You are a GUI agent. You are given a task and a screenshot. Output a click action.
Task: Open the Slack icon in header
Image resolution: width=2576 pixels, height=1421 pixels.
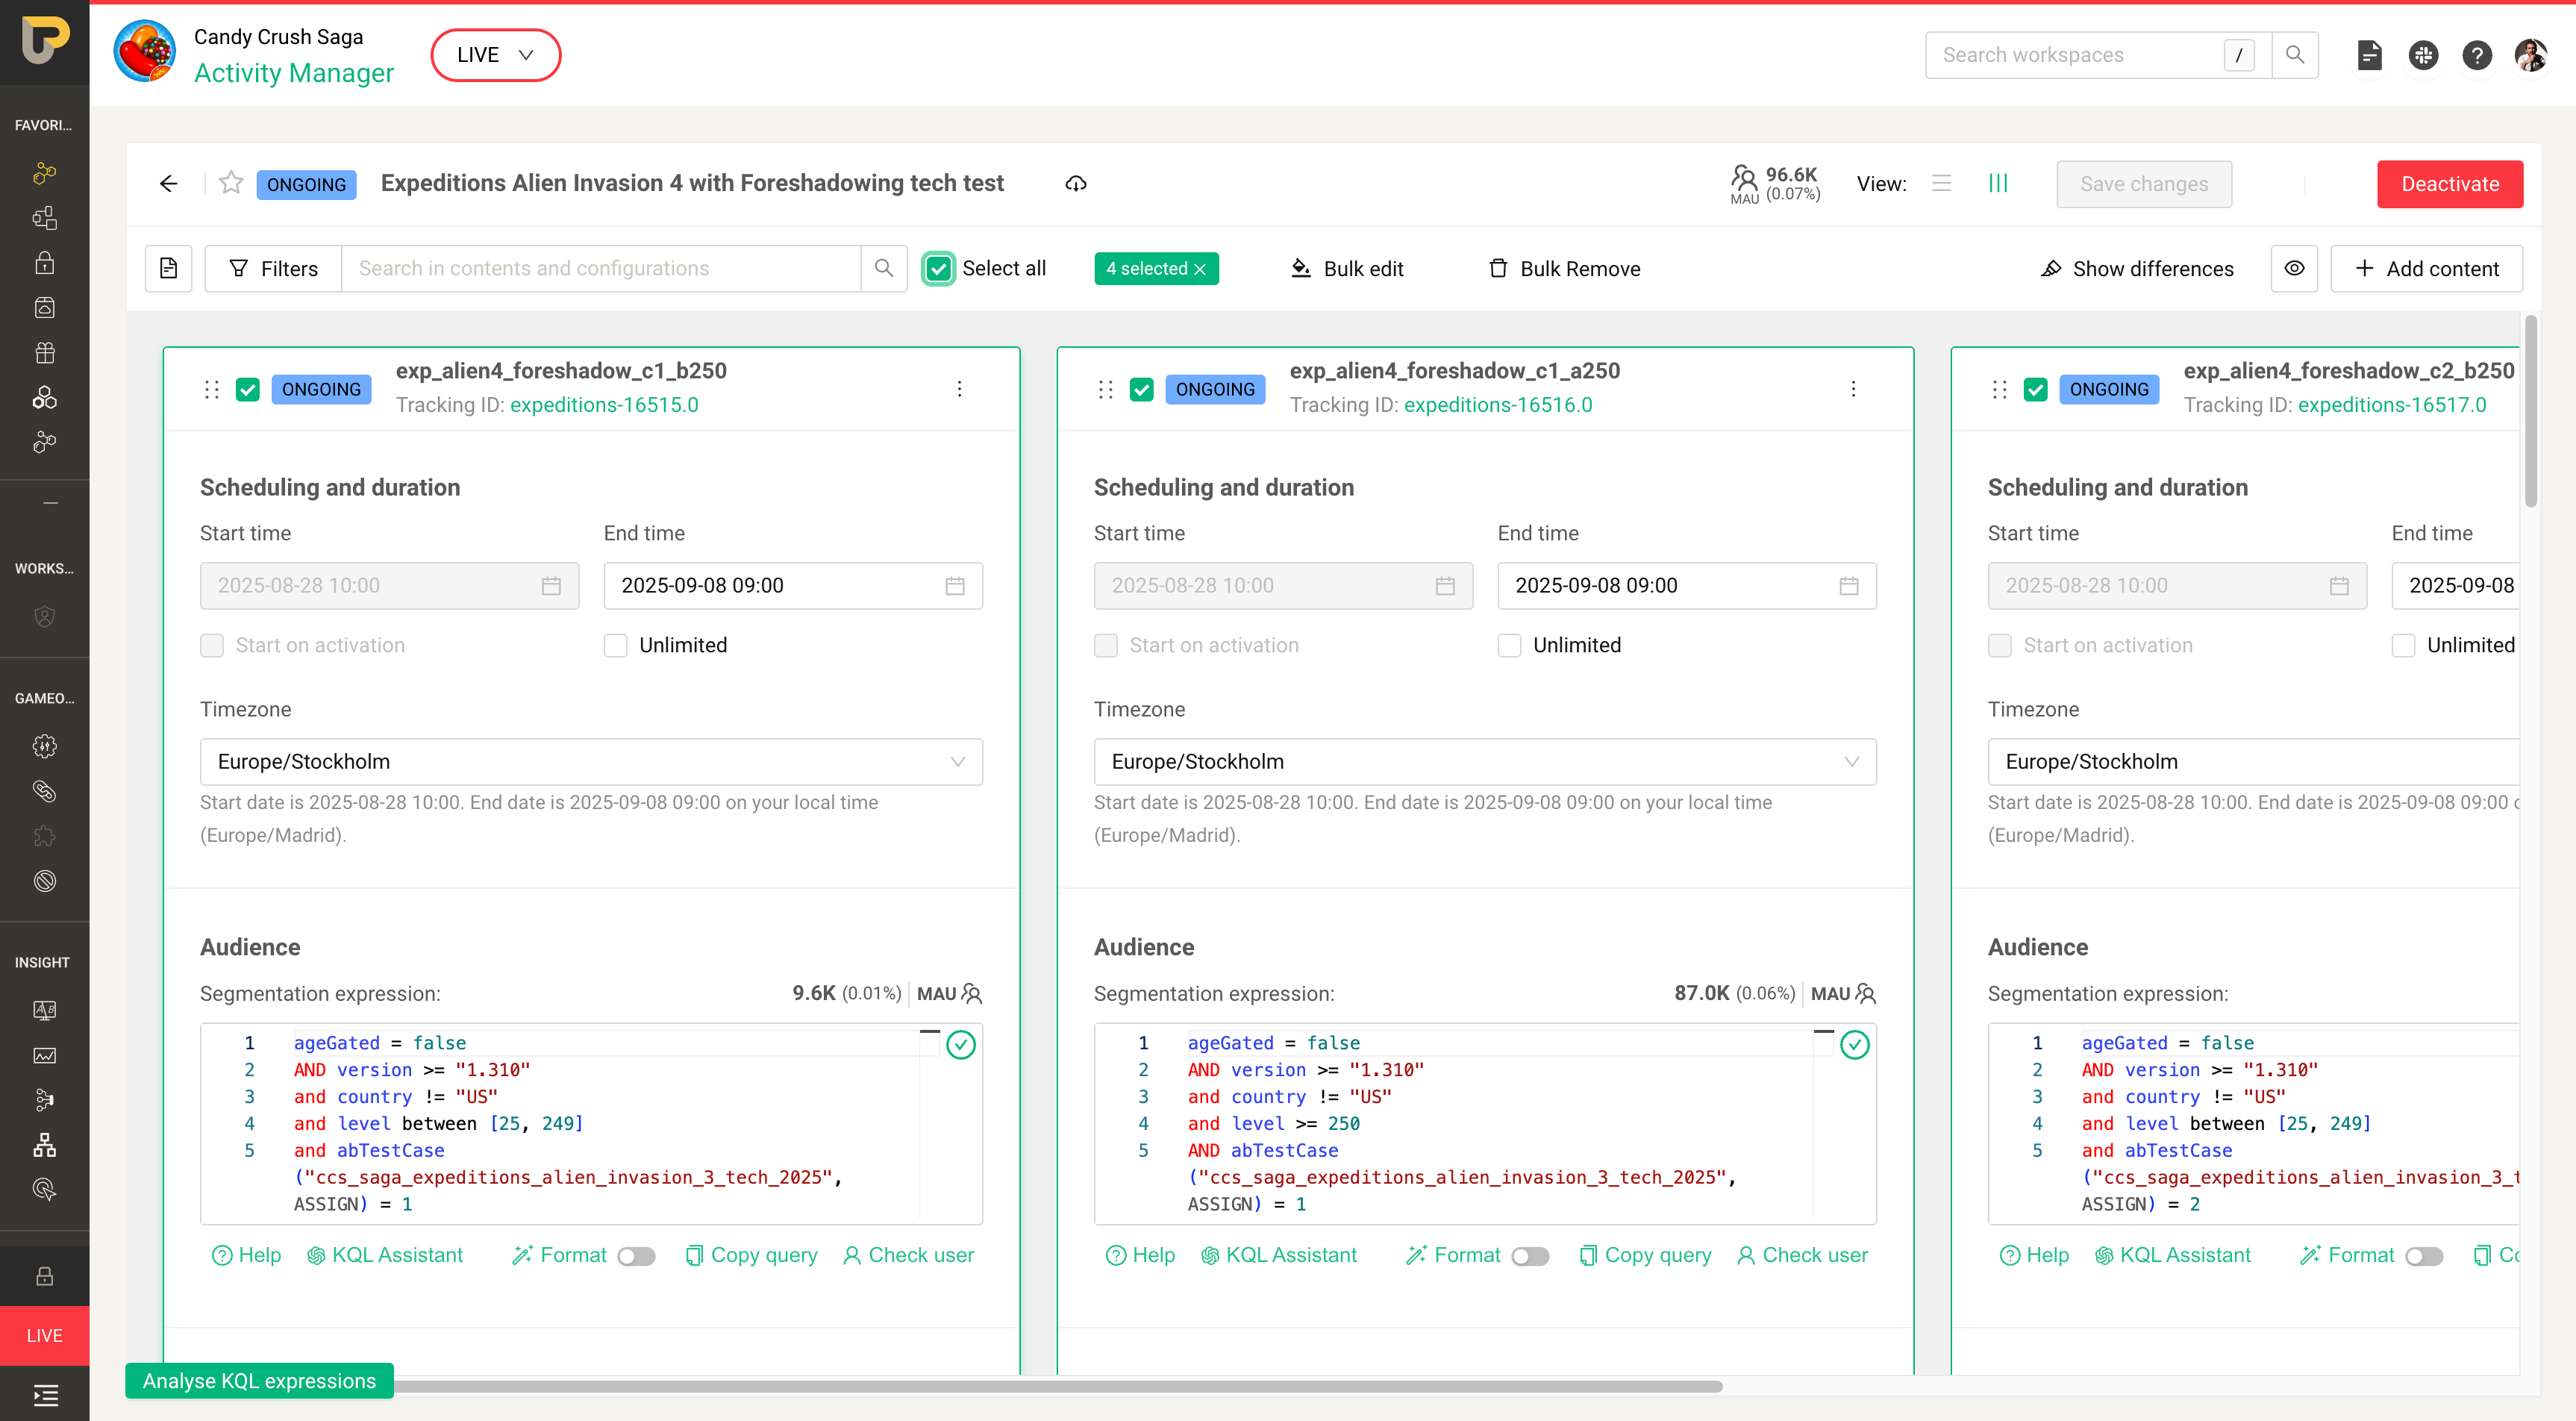coord(2423,55)
